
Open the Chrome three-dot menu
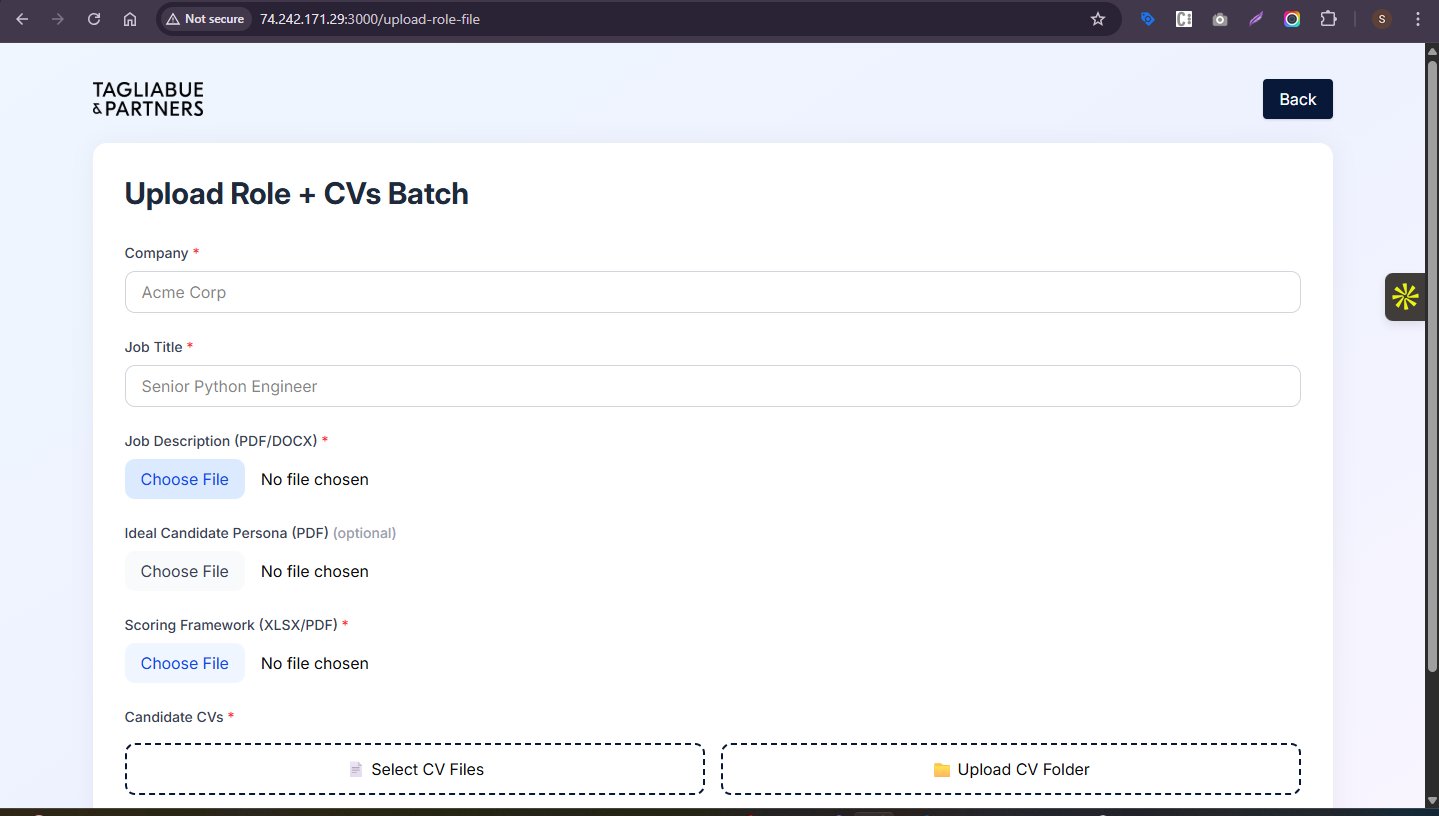(1418, 19)
